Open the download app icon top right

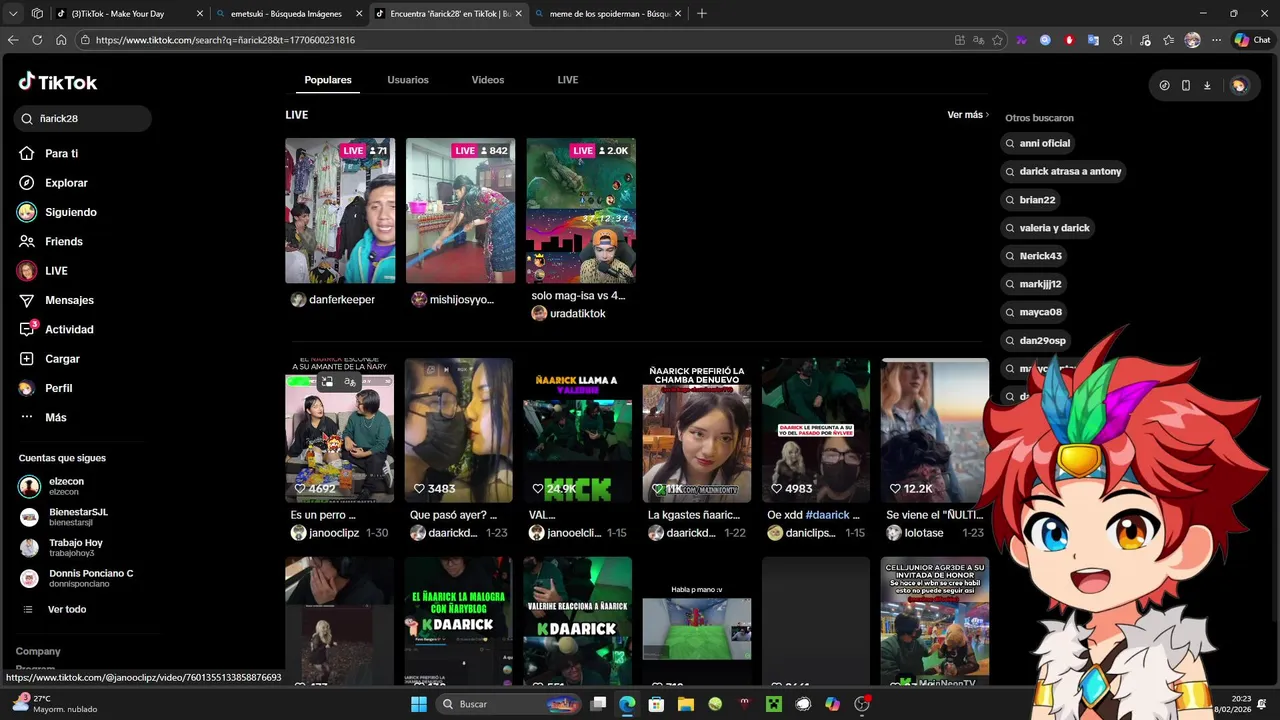1207,86
